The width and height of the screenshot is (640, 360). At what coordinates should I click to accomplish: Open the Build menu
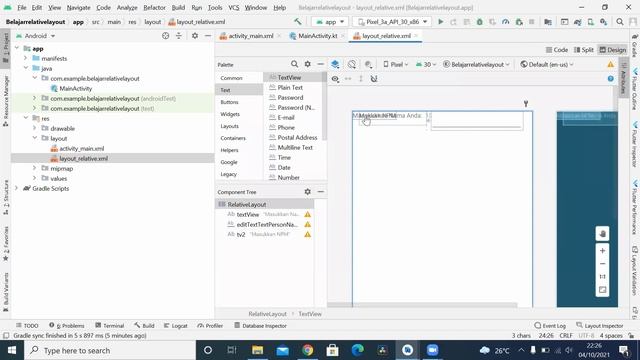pyautogui.click(x=178, y=7)
